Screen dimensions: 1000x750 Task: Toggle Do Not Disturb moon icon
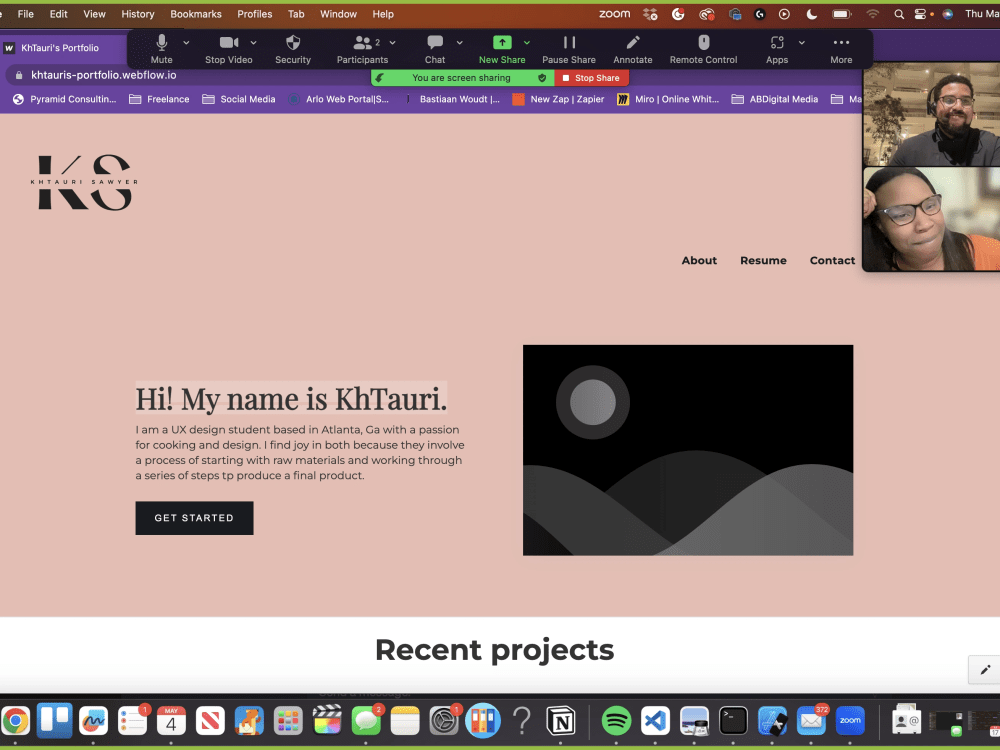(x=812, y=14)
